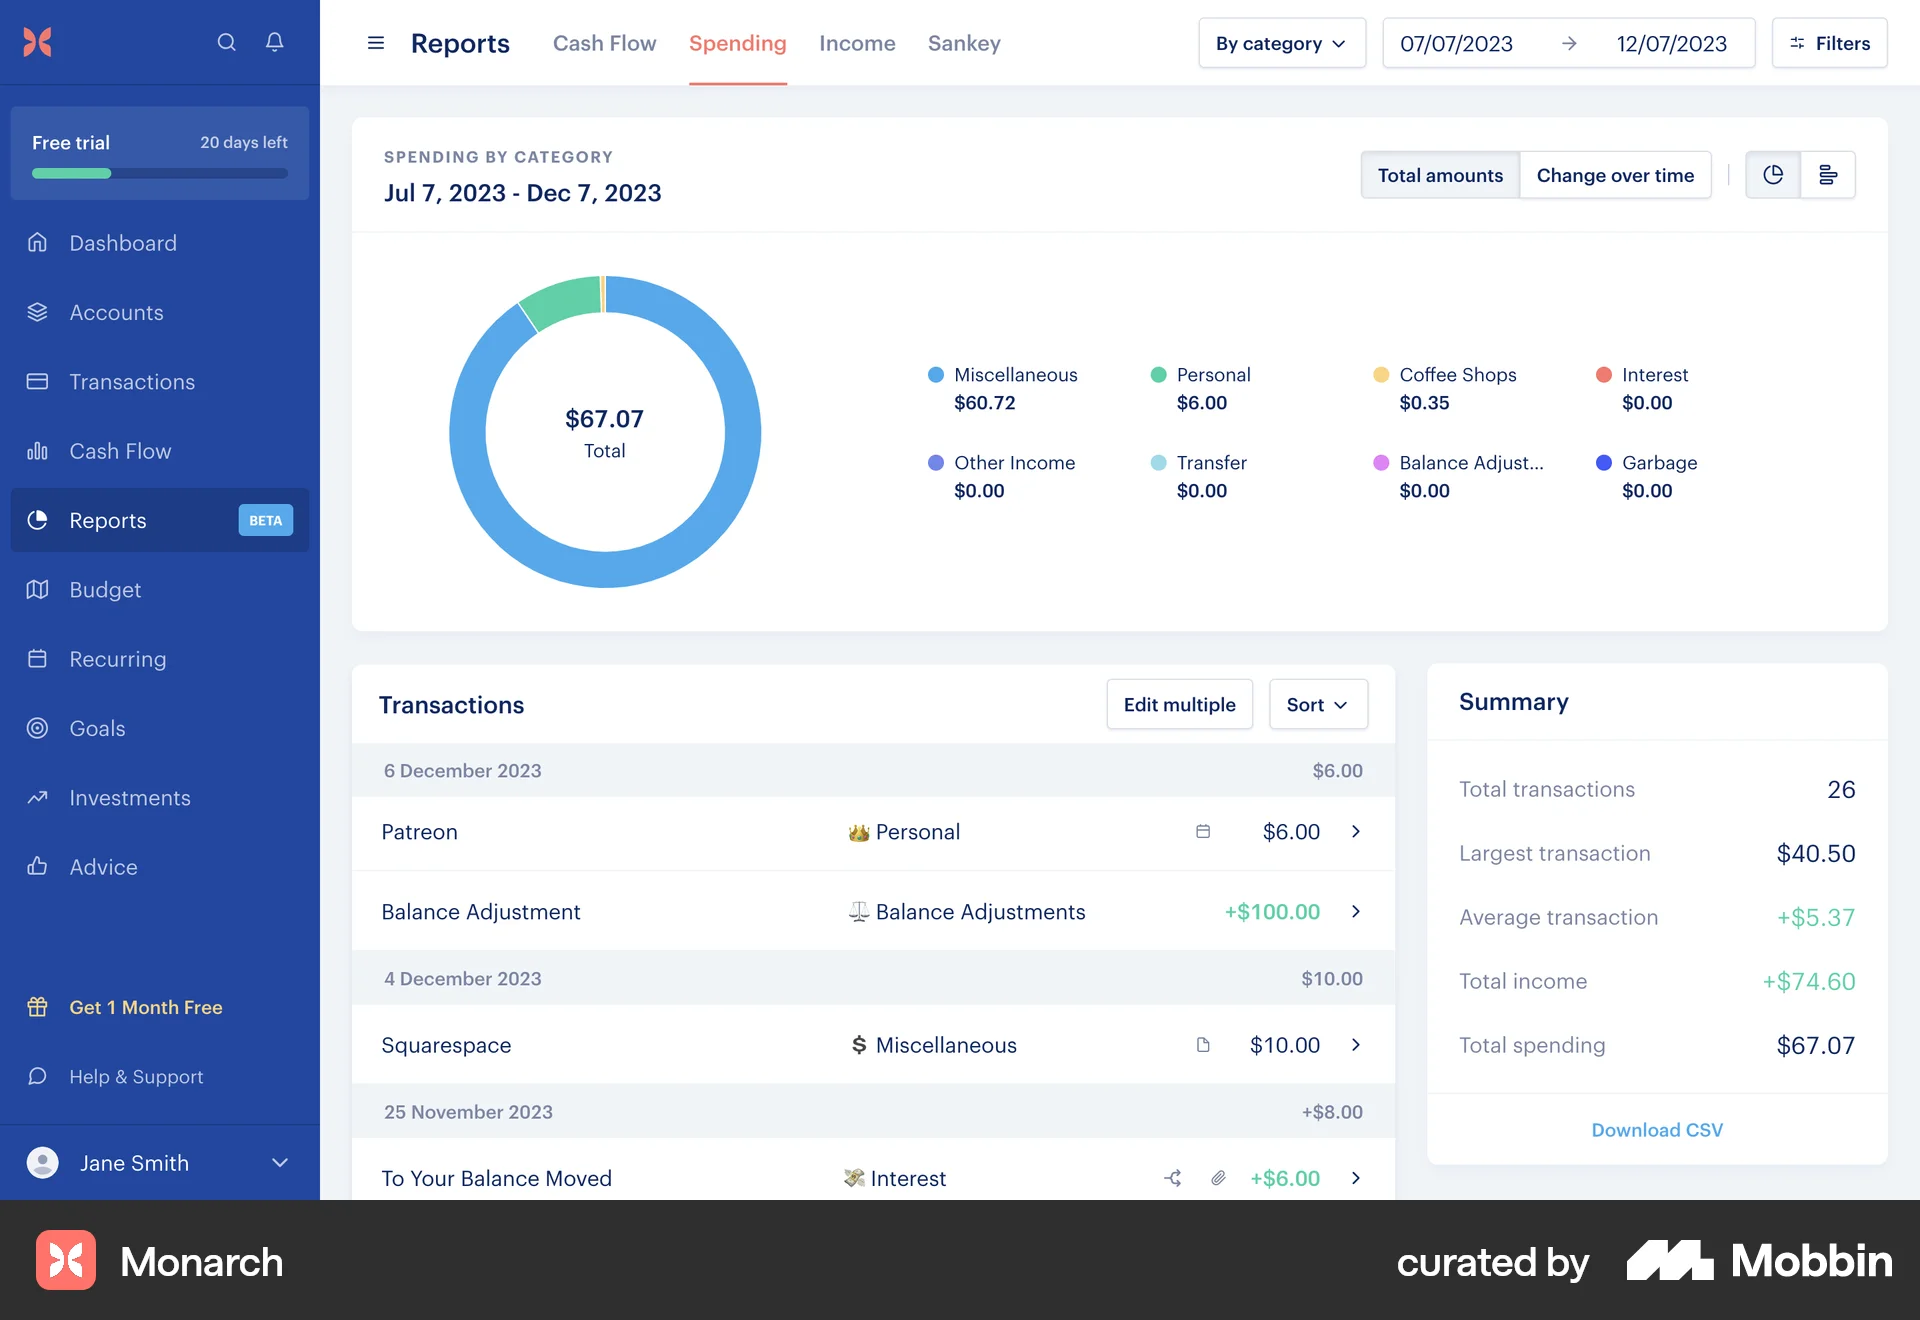Select the Total amounts toggle

(x=1440, y=174)
